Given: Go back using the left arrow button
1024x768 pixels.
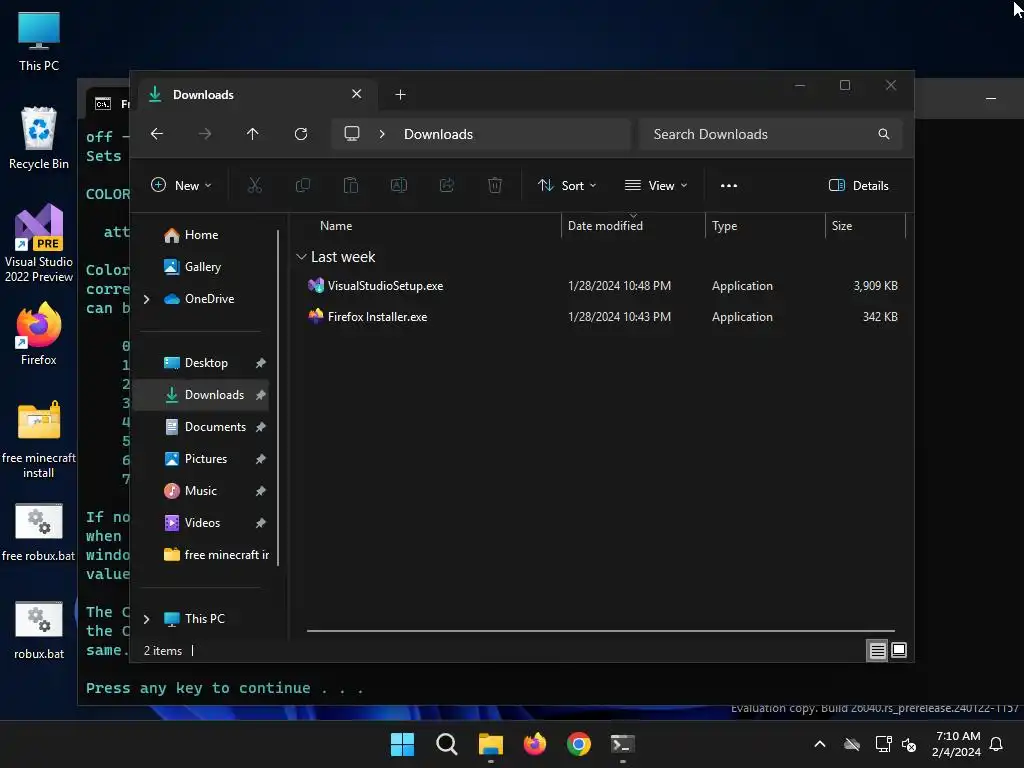Looking at the screenshot, I should 157,134.
